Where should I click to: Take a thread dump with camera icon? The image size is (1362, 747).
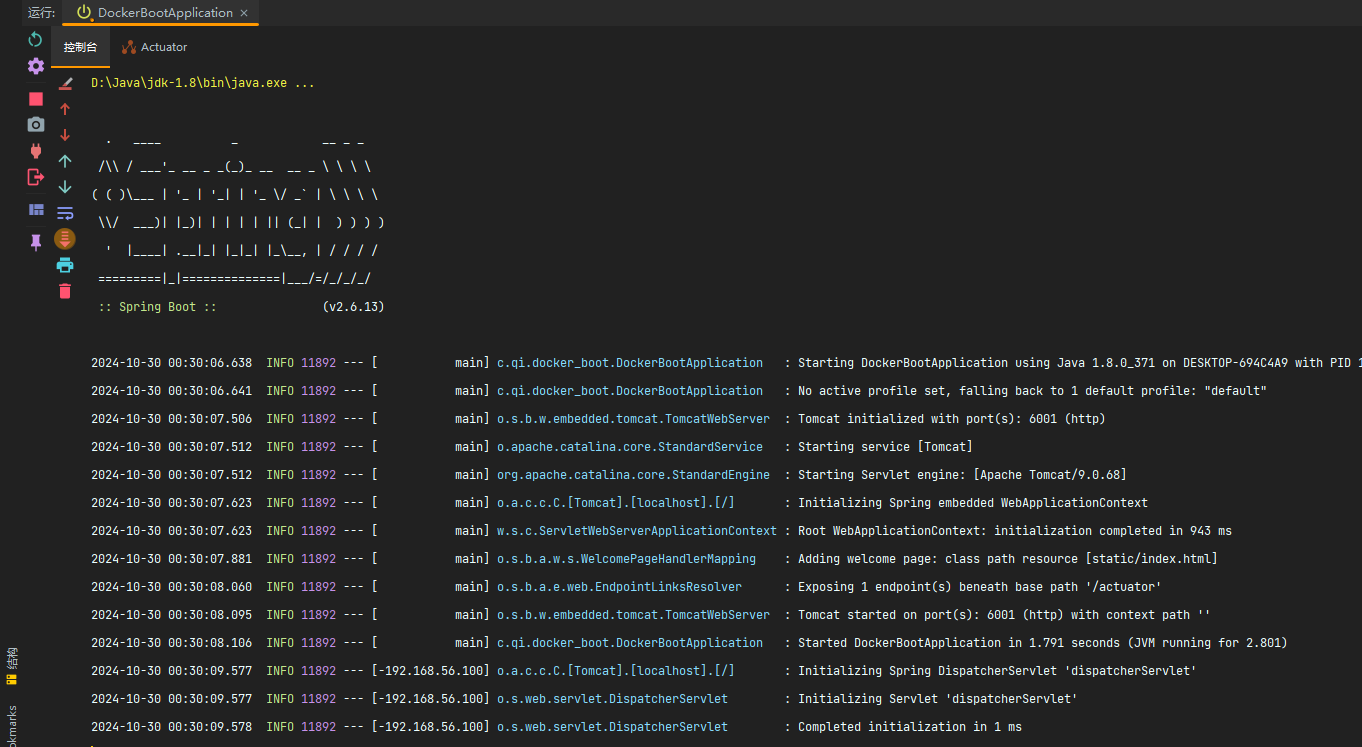(36, 125)
